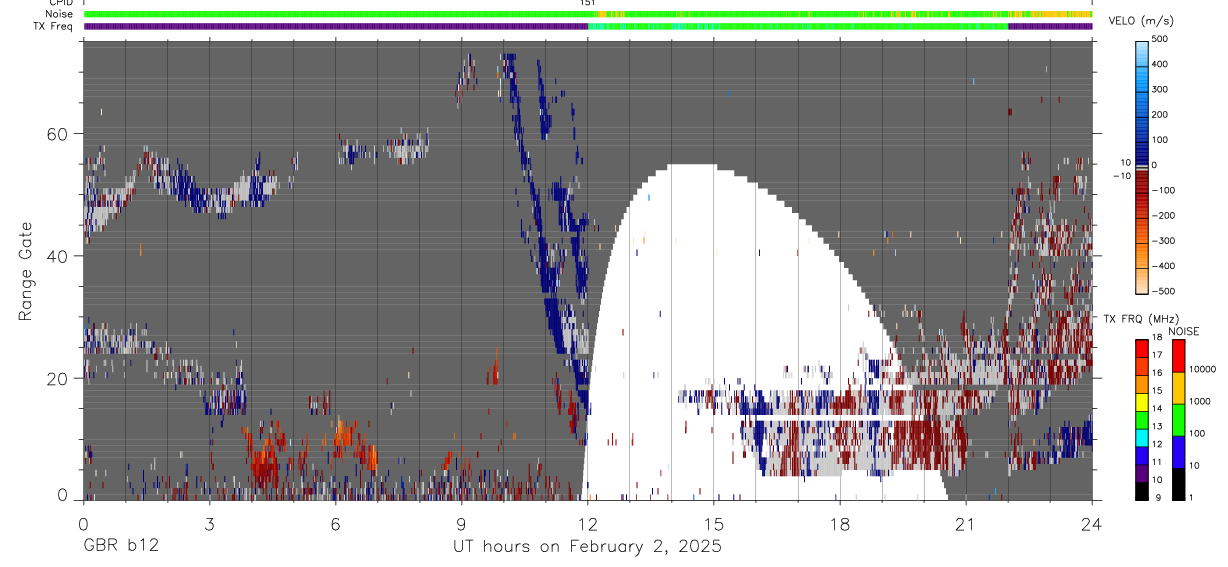The width and height of the screenshot is (1228, 567).
Task: Click the red-orange 16–17 MHz TX FRQ swatch
Action: point(1142,366)
